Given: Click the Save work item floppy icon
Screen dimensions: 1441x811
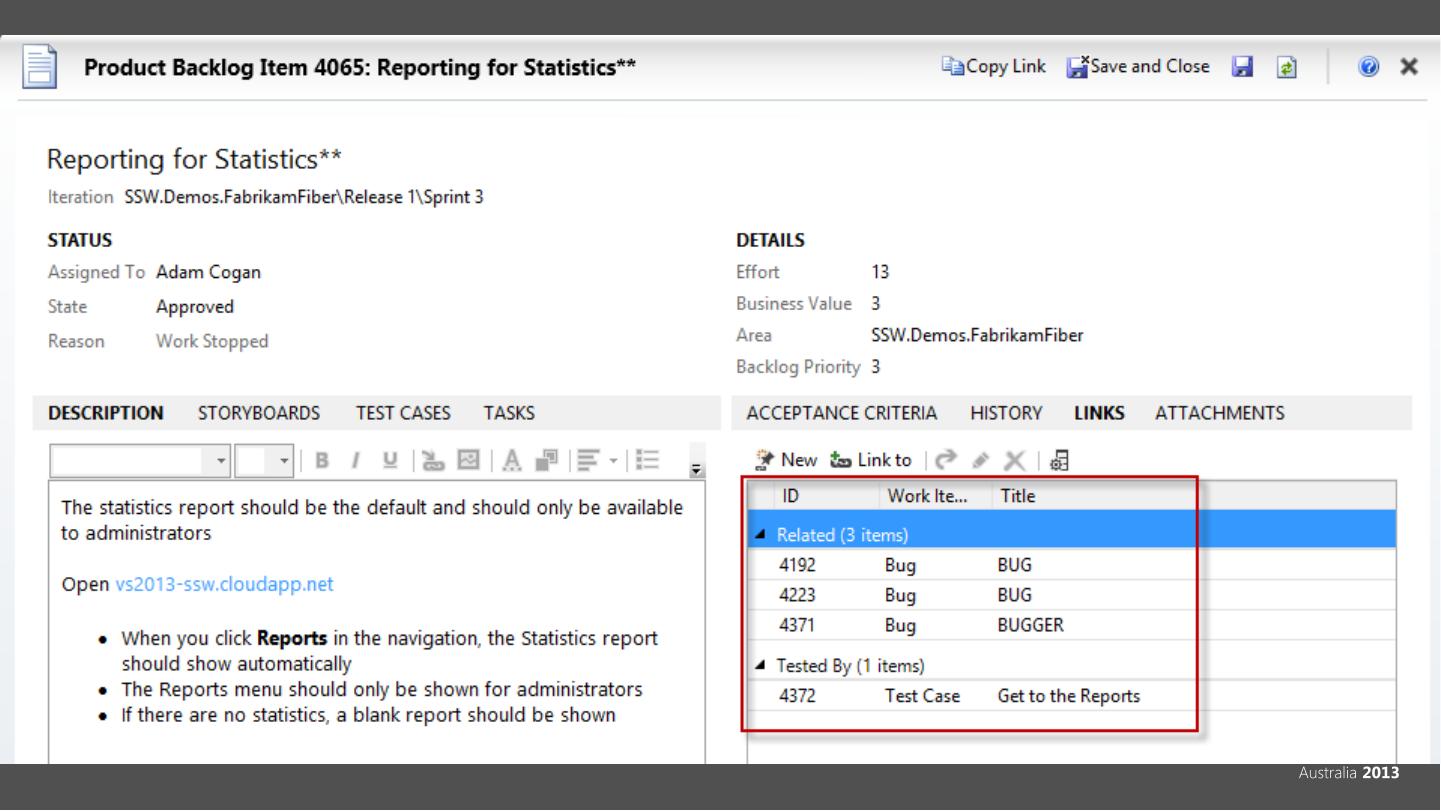Looking at the screenshot, I should (x=1242, y=67).
